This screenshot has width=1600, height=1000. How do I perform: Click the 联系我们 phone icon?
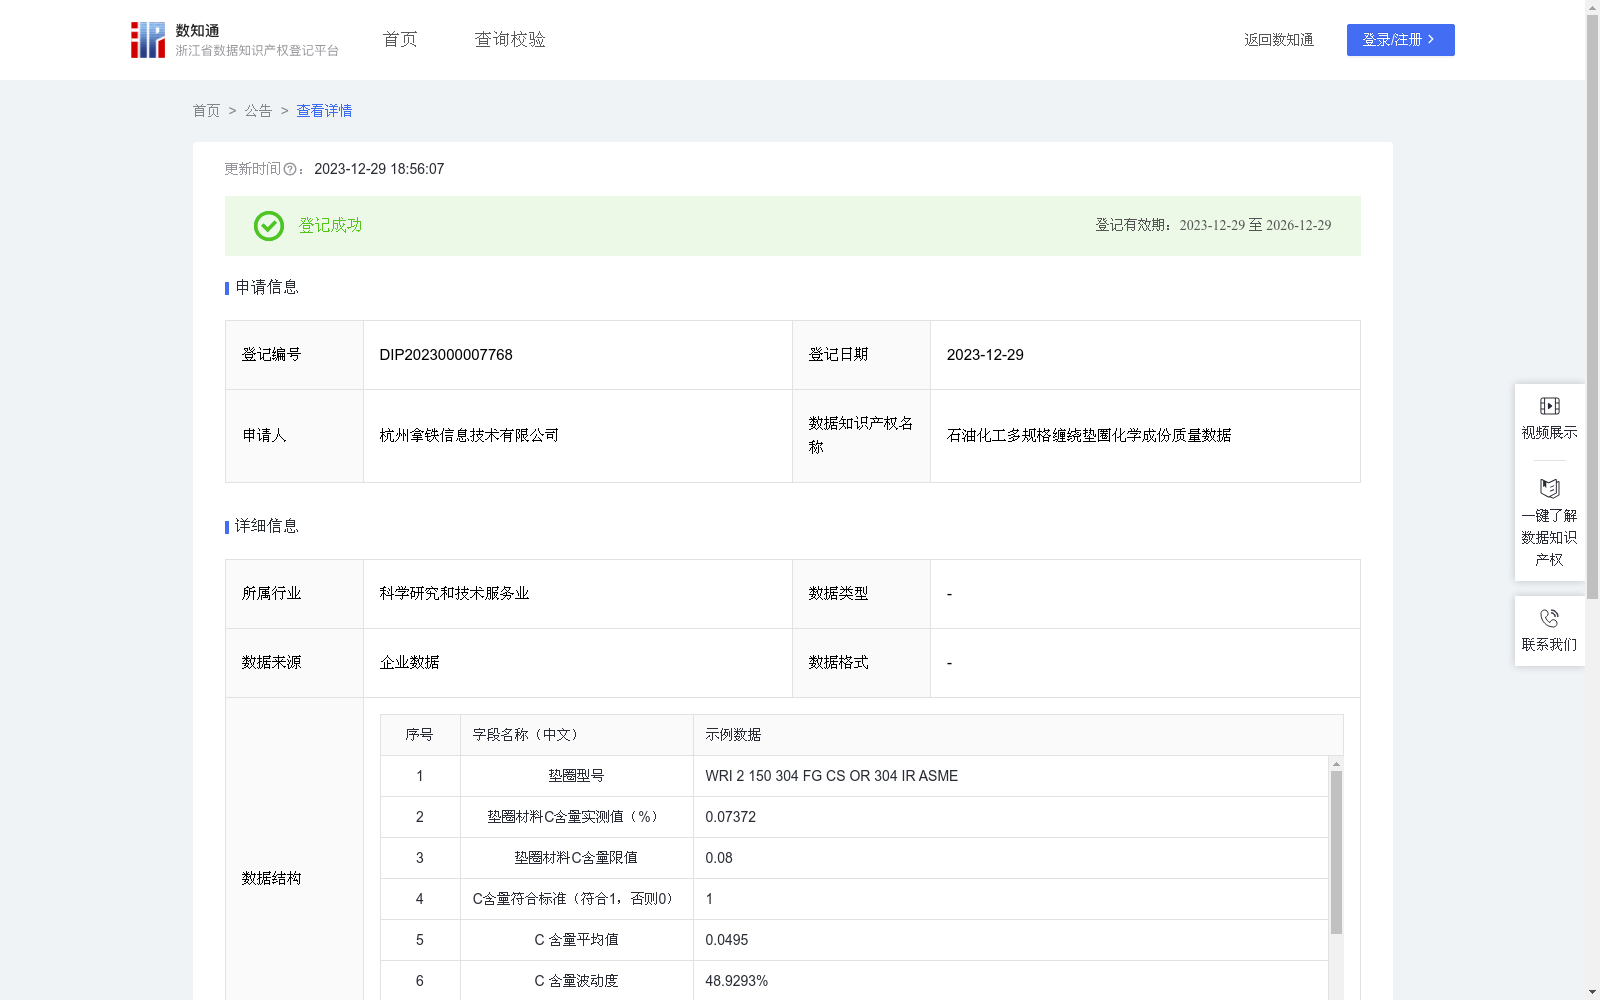tap(1549, 618)
